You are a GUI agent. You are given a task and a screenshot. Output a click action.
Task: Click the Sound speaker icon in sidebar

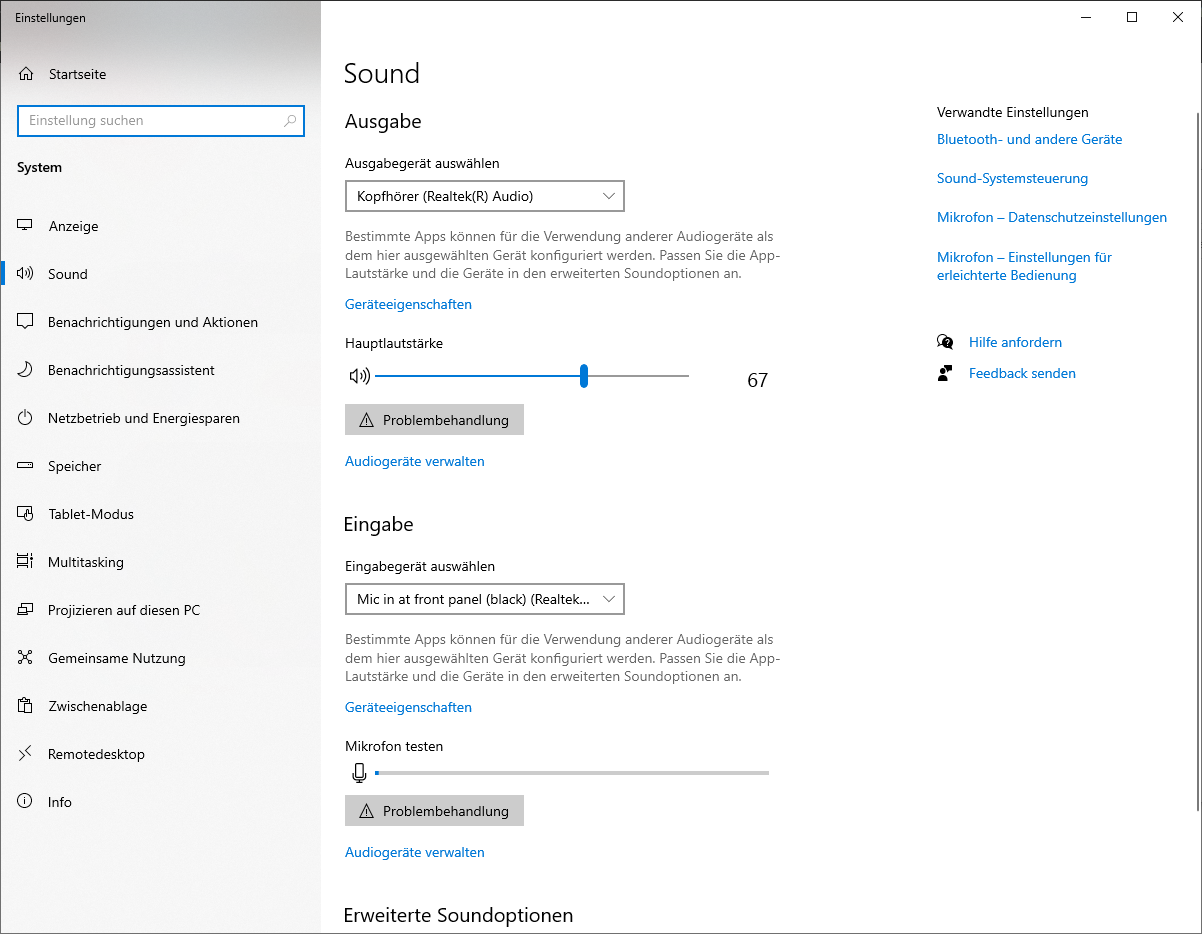(x=26, y=274)
